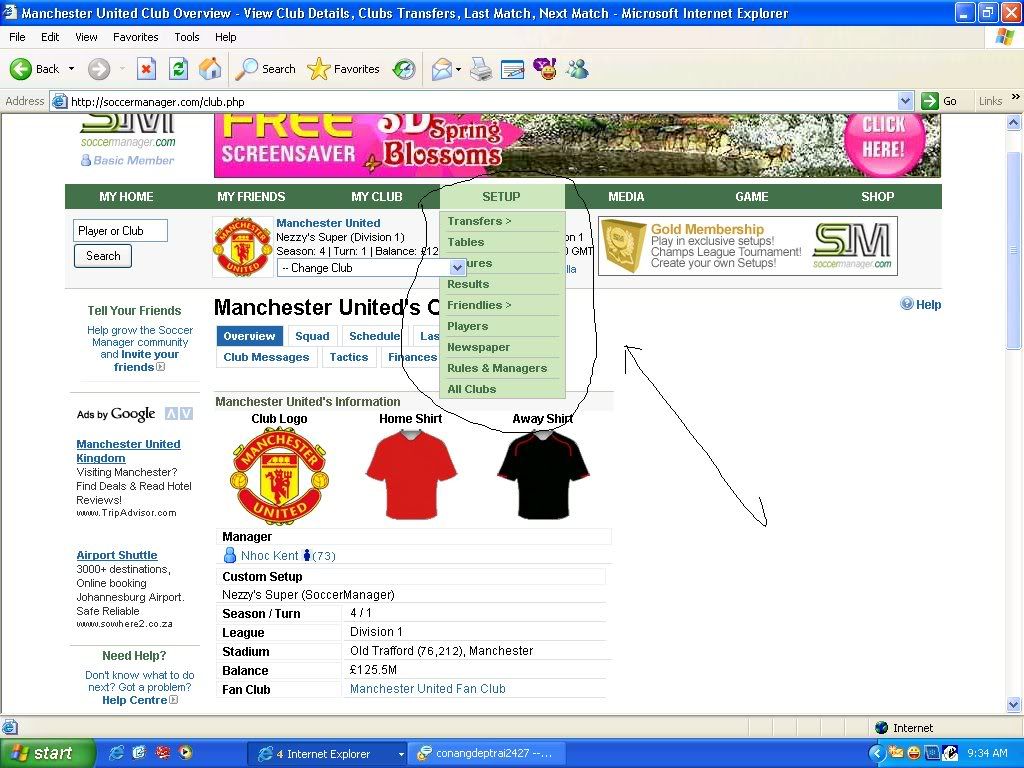1024x768 pixels.
Task: Click the blue Help question icon
Action: (x=906, y=304)
